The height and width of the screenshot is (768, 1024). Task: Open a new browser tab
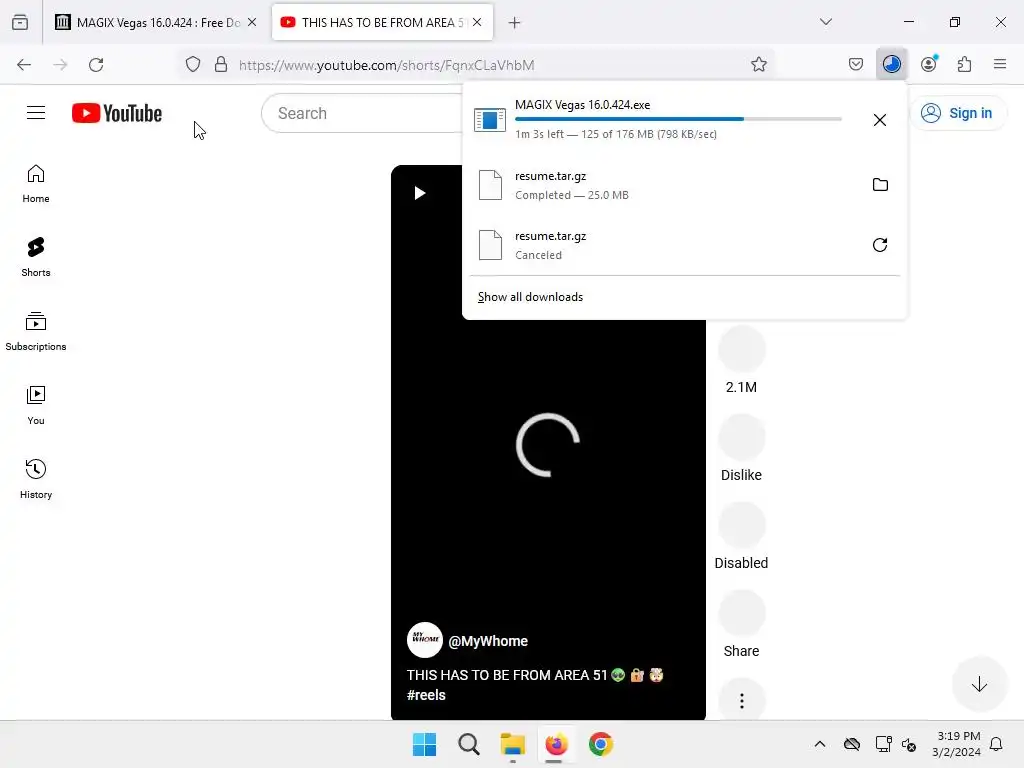pos(515,23)
